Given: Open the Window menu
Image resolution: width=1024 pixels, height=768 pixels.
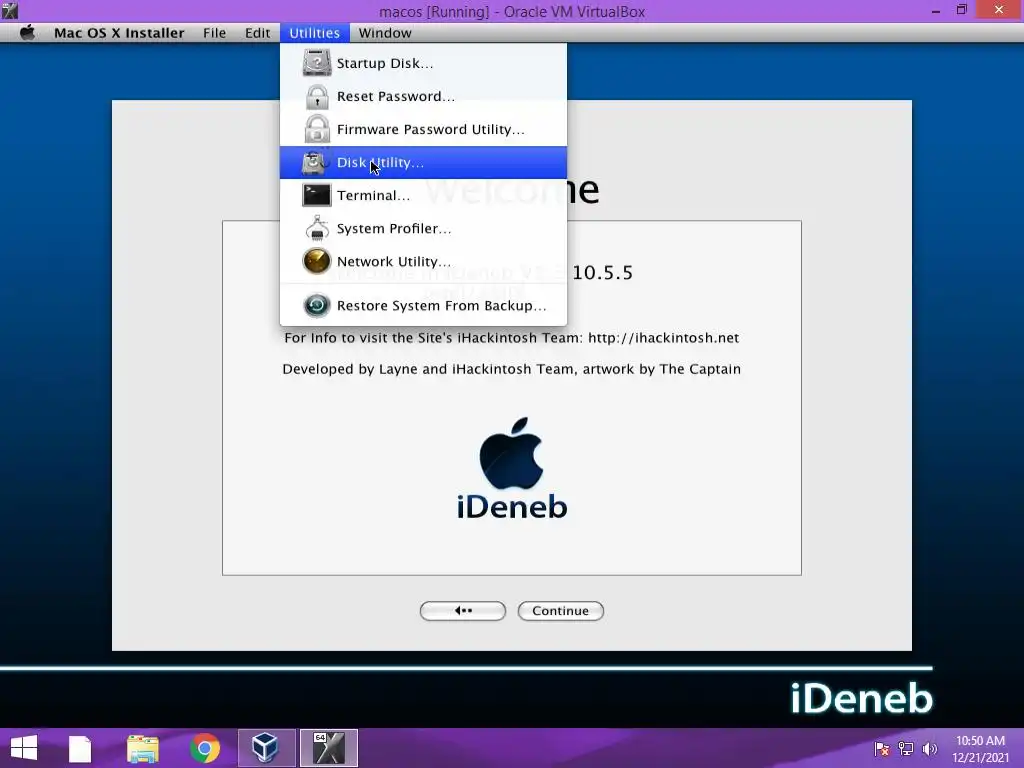Looking at the screenshot, I should pos(385,33).
